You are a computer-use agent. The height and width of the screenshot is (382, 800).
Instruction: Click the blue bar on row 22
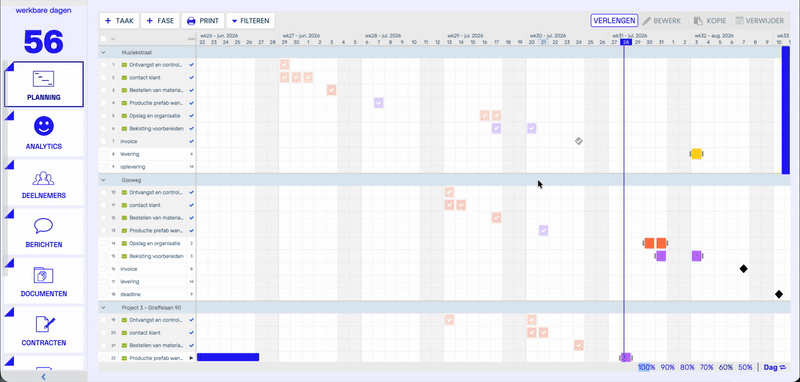(x=228, y=357)
